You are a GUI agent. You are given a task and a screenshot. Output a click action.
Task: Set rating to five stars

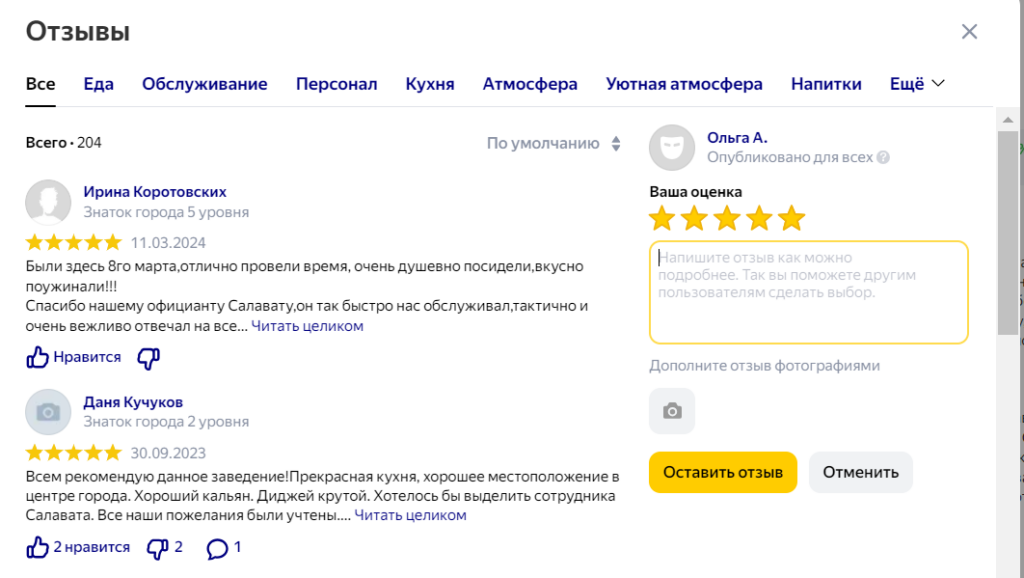[791, 218]
